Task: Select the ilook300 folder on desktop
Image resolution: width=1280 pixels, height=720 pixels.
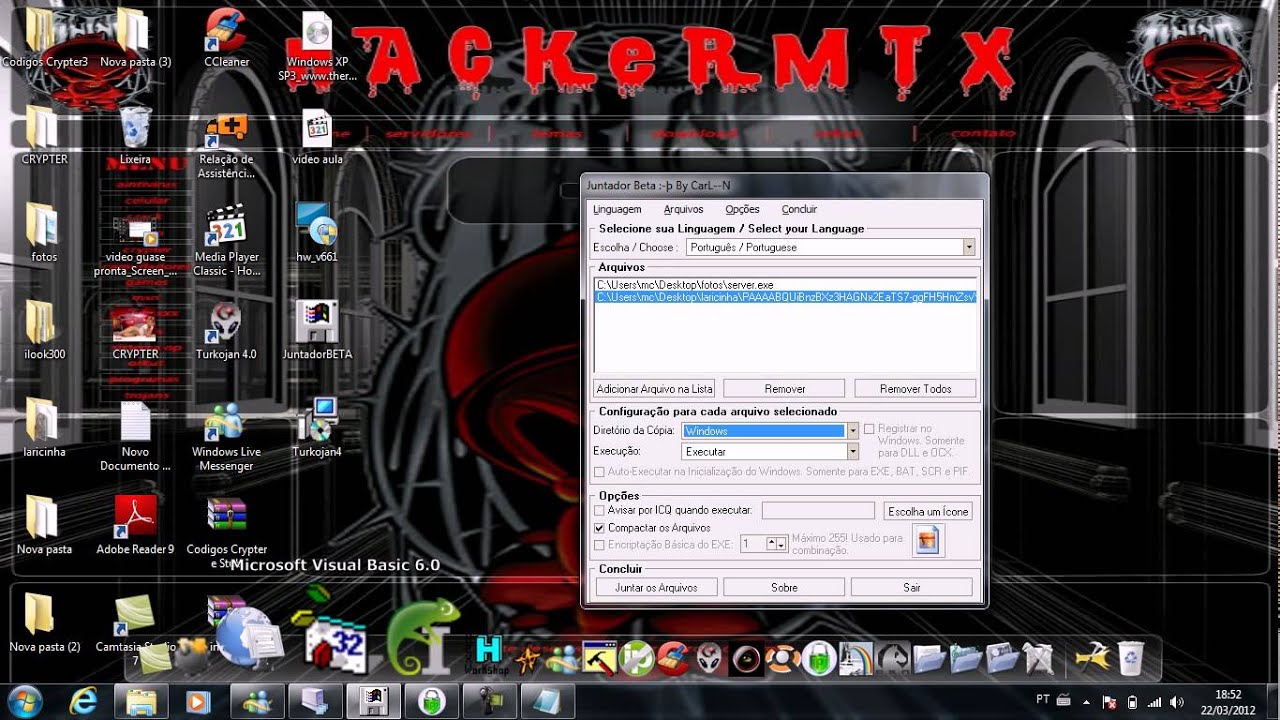Action: point(44,330)
